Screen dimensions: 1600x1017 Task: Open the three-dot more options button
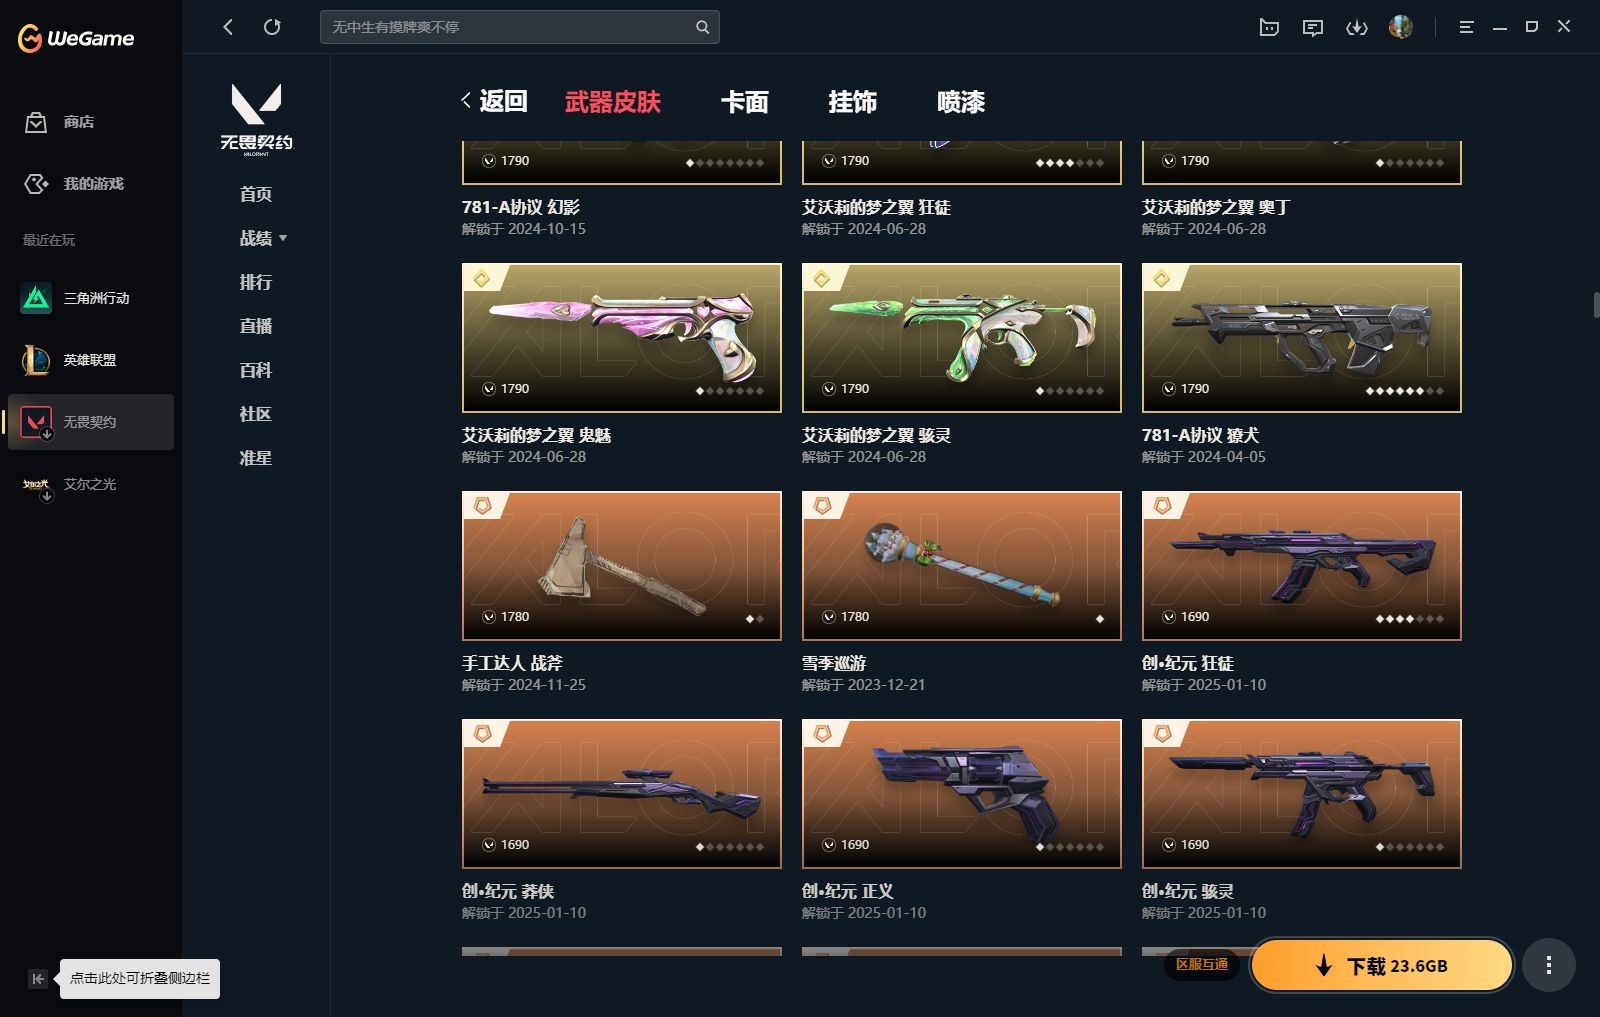tap(1549, 965)
